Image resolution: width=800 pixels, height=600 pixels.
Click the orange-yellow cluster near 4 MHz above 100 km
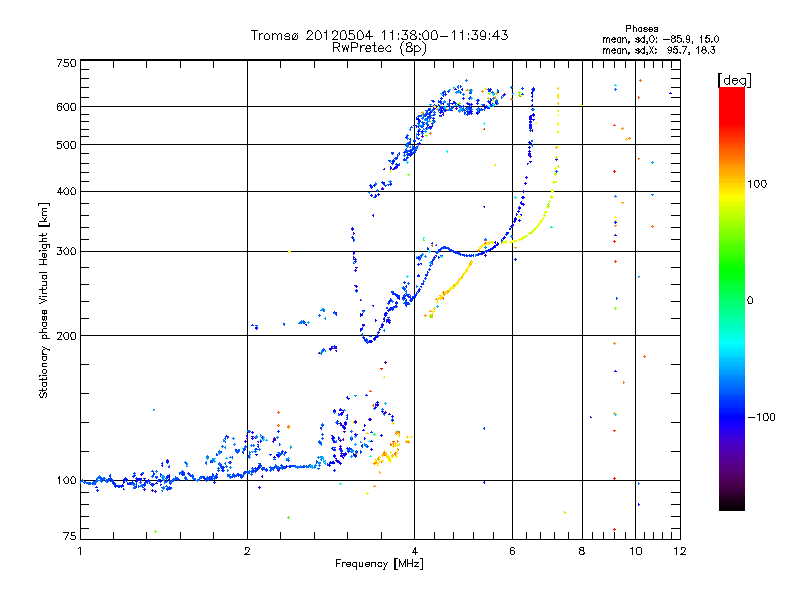tap(390, 452)
